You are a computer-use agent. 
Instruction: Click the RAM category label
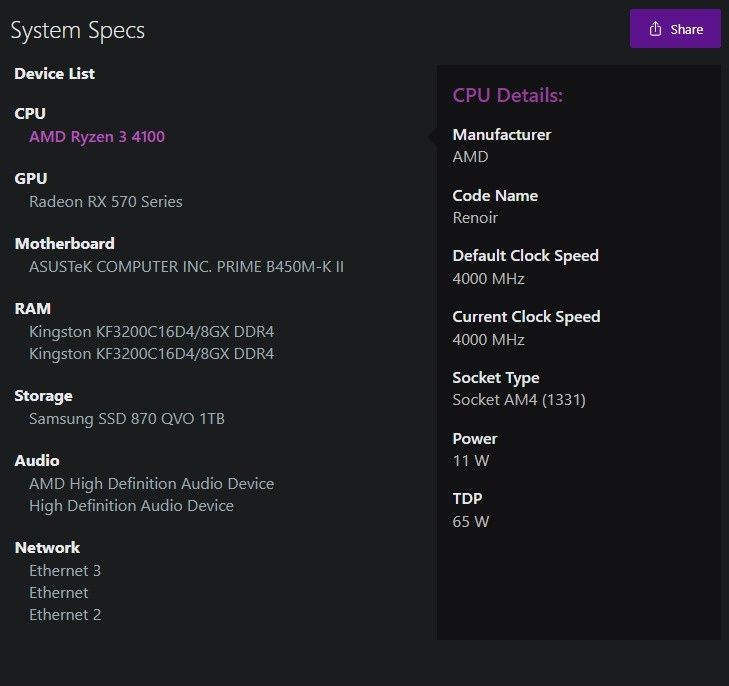[33, 309]
